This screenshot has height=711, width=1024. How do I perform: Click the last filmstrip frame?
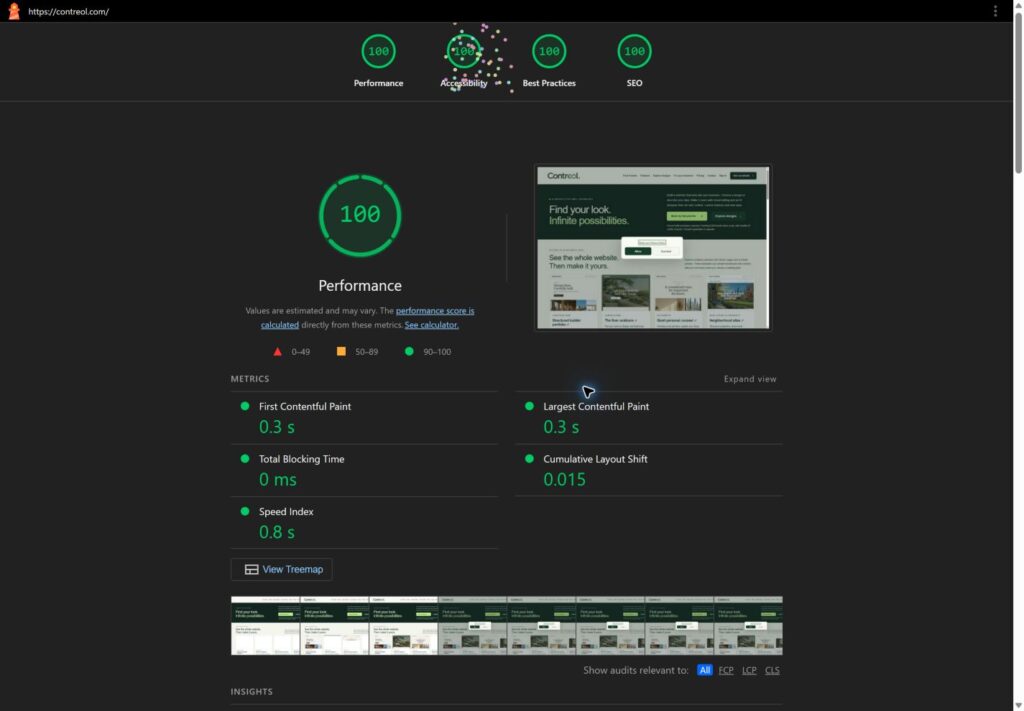pyautogui.click(x=748, y=625)
